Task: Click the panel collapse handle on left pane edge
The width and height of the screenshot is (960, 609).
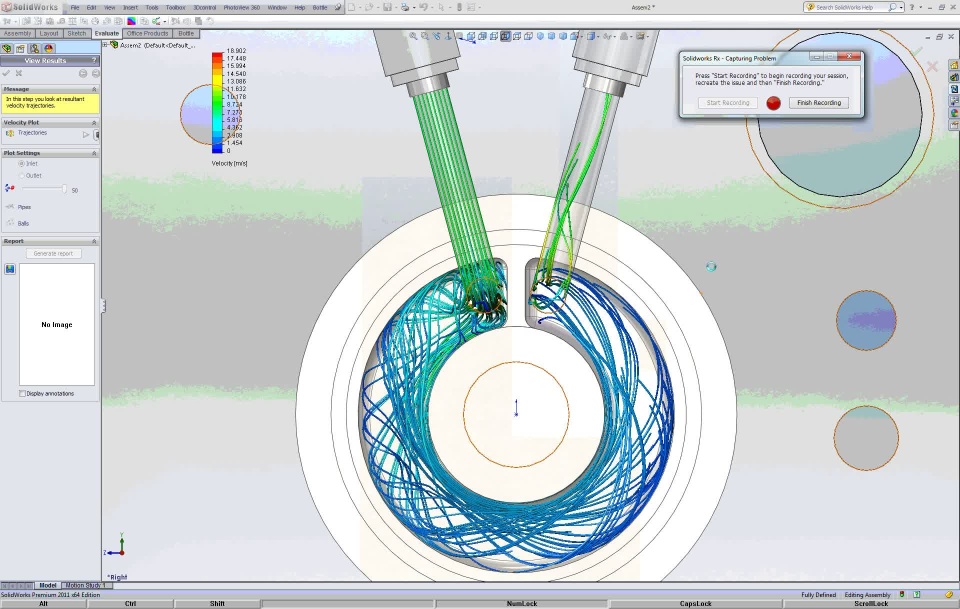Action: click(103, 305)
